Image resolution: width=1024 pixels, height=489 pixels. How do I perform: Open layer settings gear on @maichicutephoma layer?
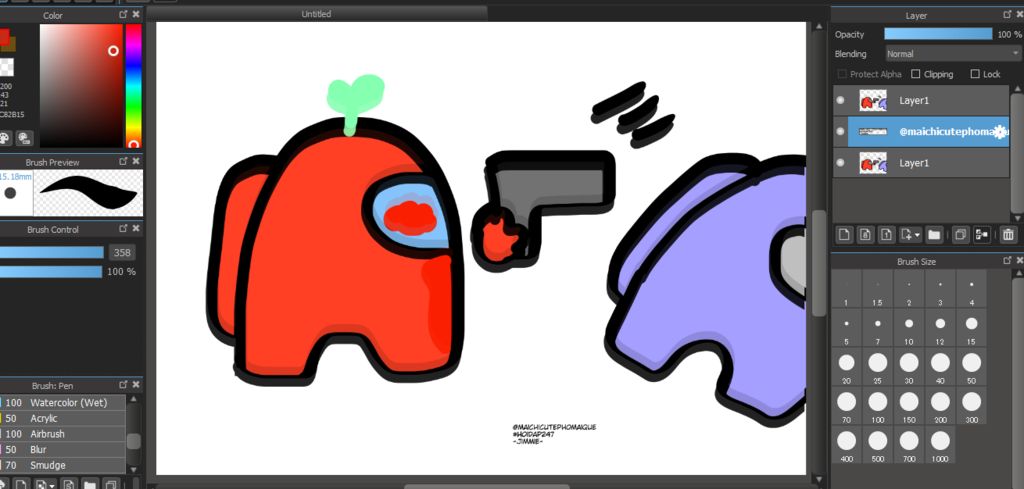999,132
